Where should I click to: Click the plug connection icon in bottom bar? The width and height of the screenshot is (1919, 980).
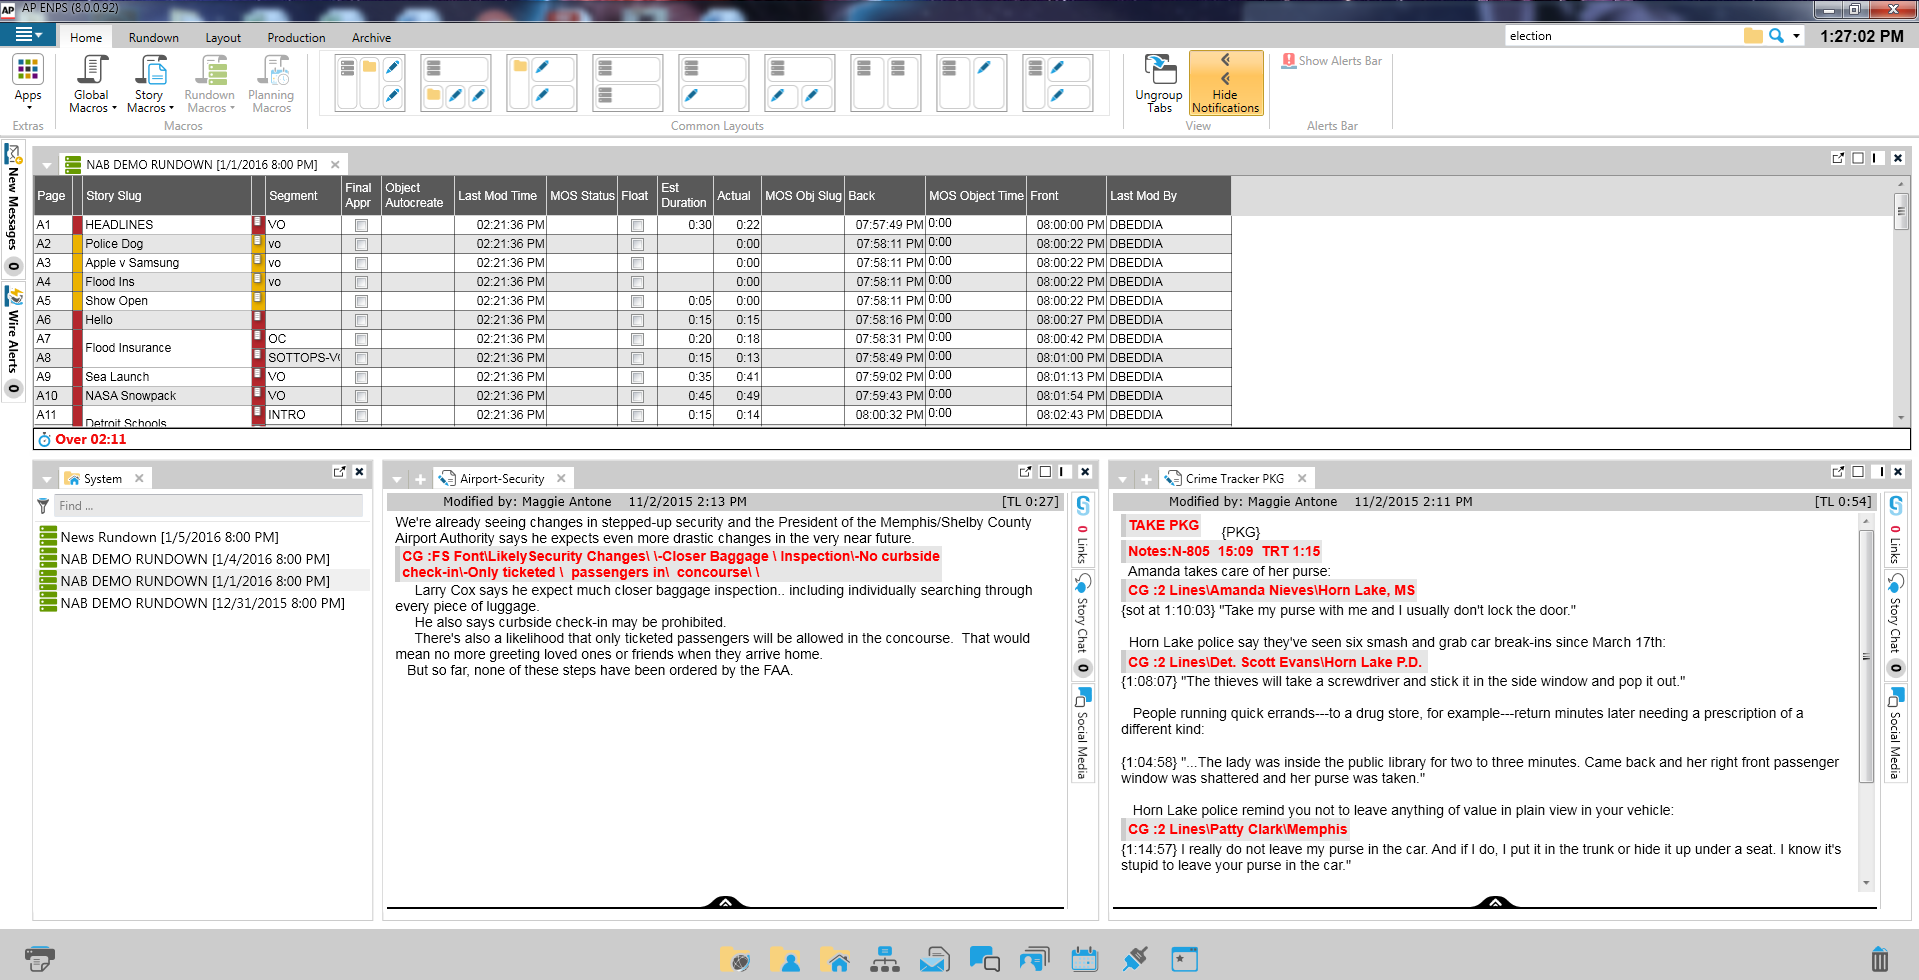[x=1134, y=960]
